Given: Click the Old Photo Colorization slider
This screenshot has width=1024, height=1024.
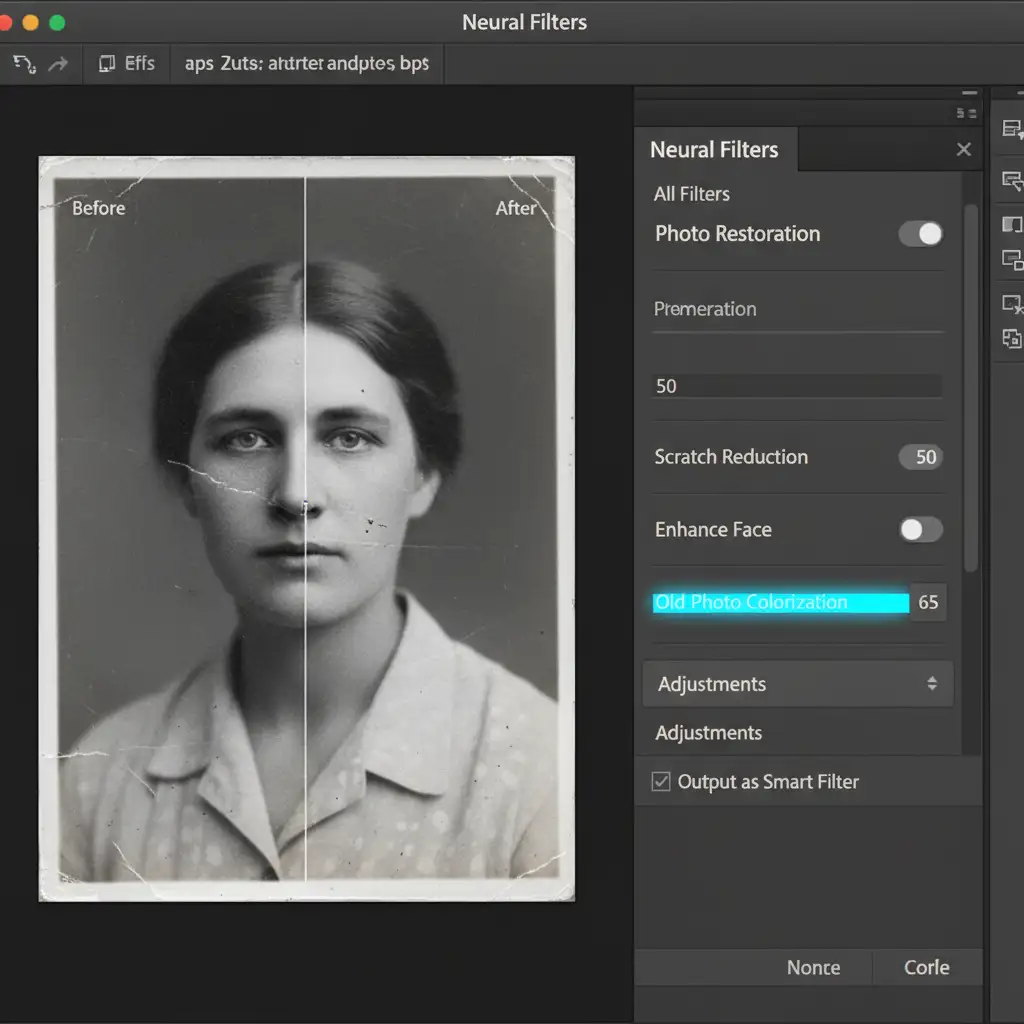Looking at the screenshot, I should tap(780, 602).
